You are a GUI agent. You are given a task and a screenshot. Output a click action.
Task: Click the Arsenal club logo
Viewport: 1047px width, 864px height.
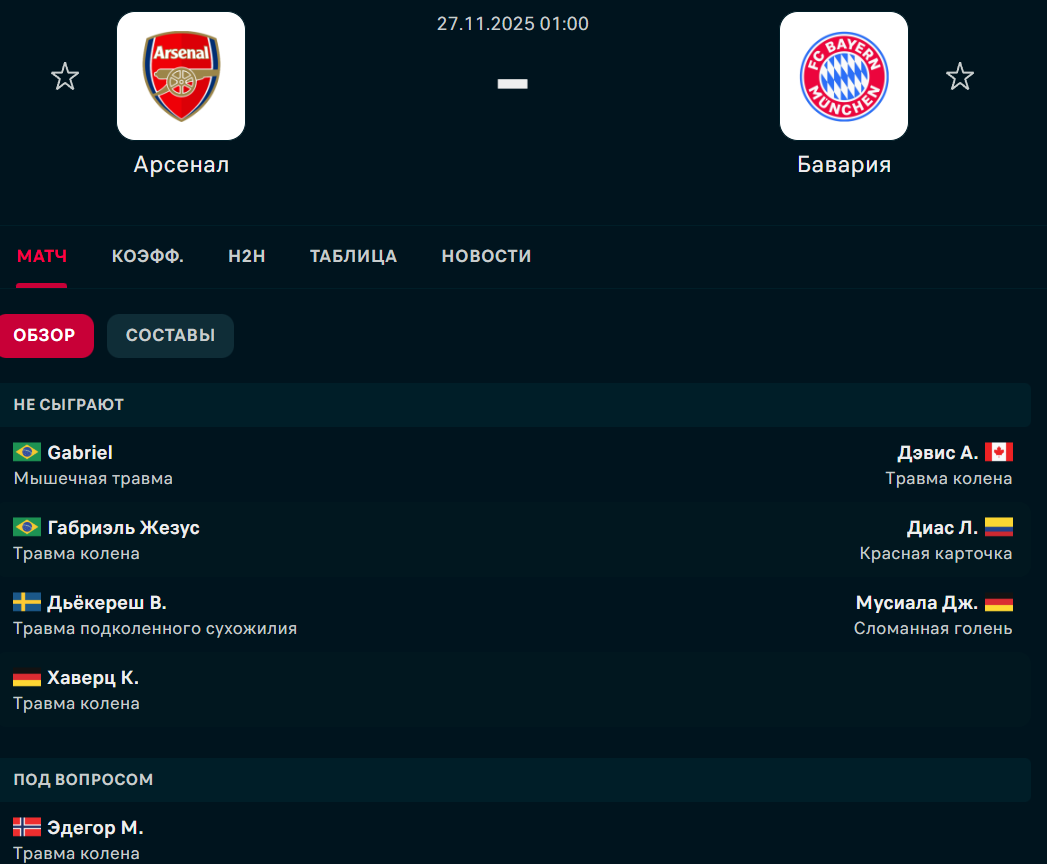pyautogui.click(x=181, y=76)
